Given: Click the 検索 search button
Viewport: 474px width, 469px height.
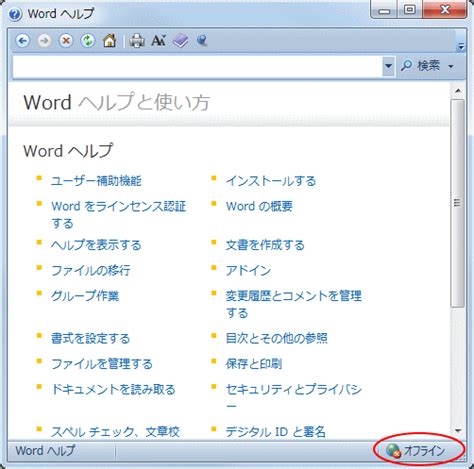Looking at the screenshot, I should 421,66.
